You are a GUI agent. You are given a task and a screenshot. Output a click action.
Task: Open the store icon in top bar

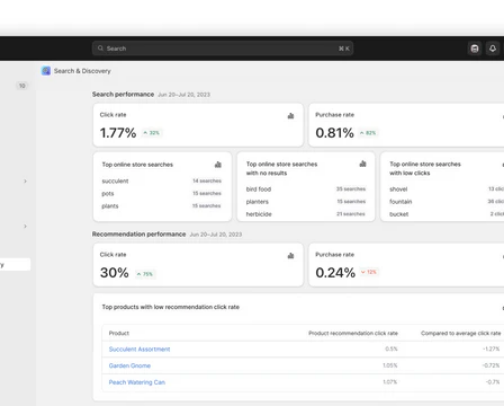coord(475,49)
